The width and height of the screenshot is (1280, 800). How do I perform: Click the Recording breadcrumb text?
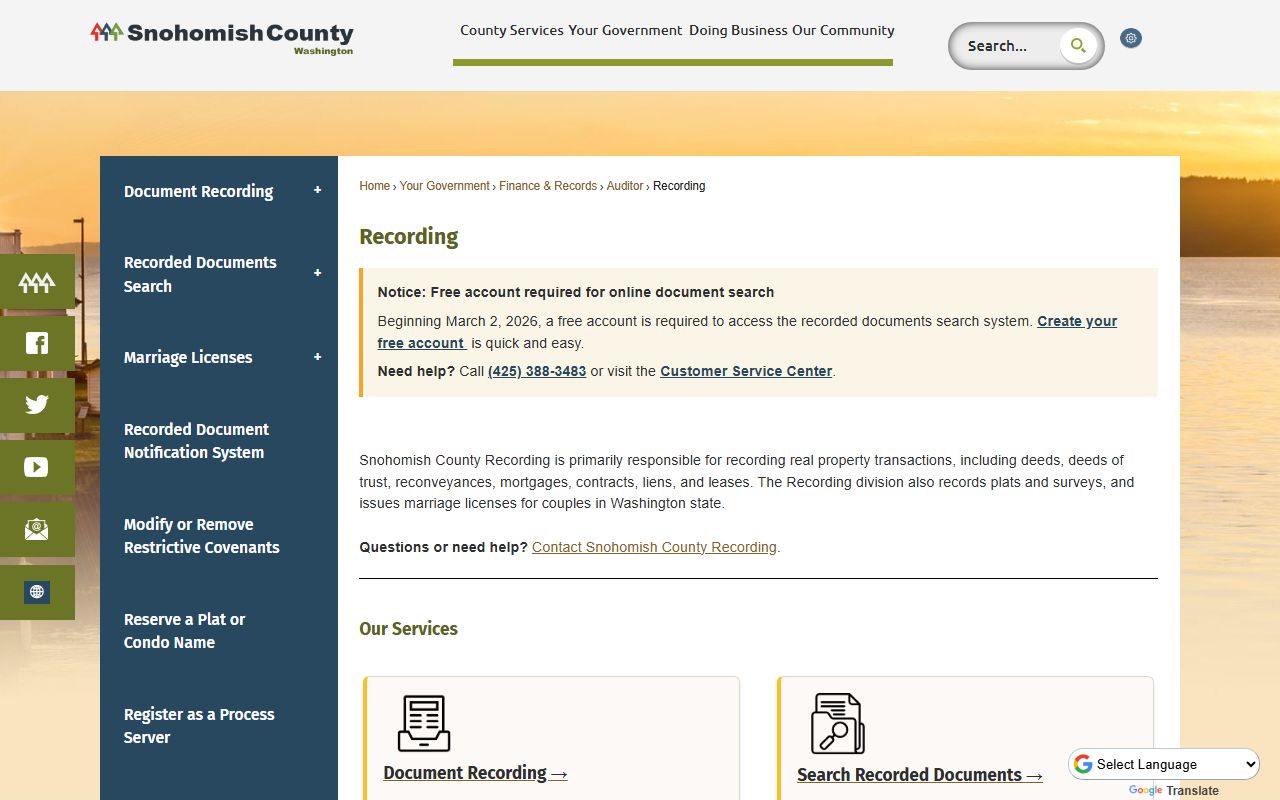click(679, 186)
